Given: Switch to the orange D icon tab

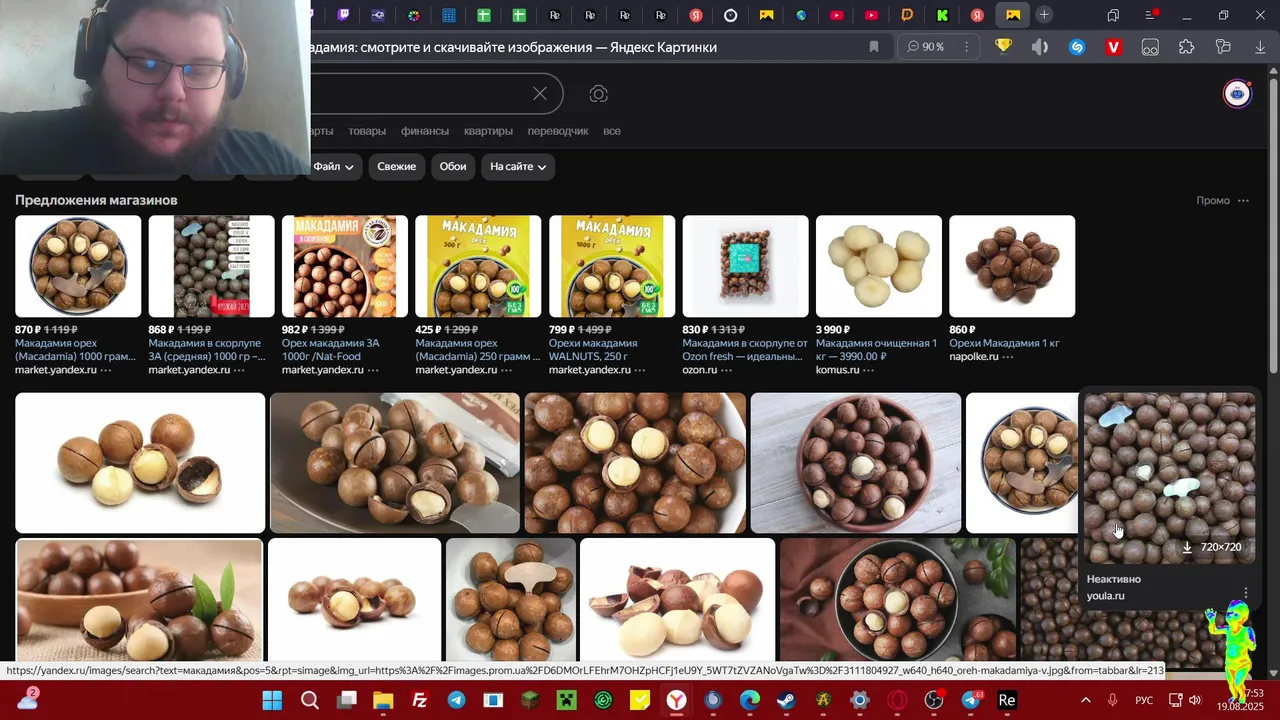Looking at the screenshot, I should click(908, 15).
